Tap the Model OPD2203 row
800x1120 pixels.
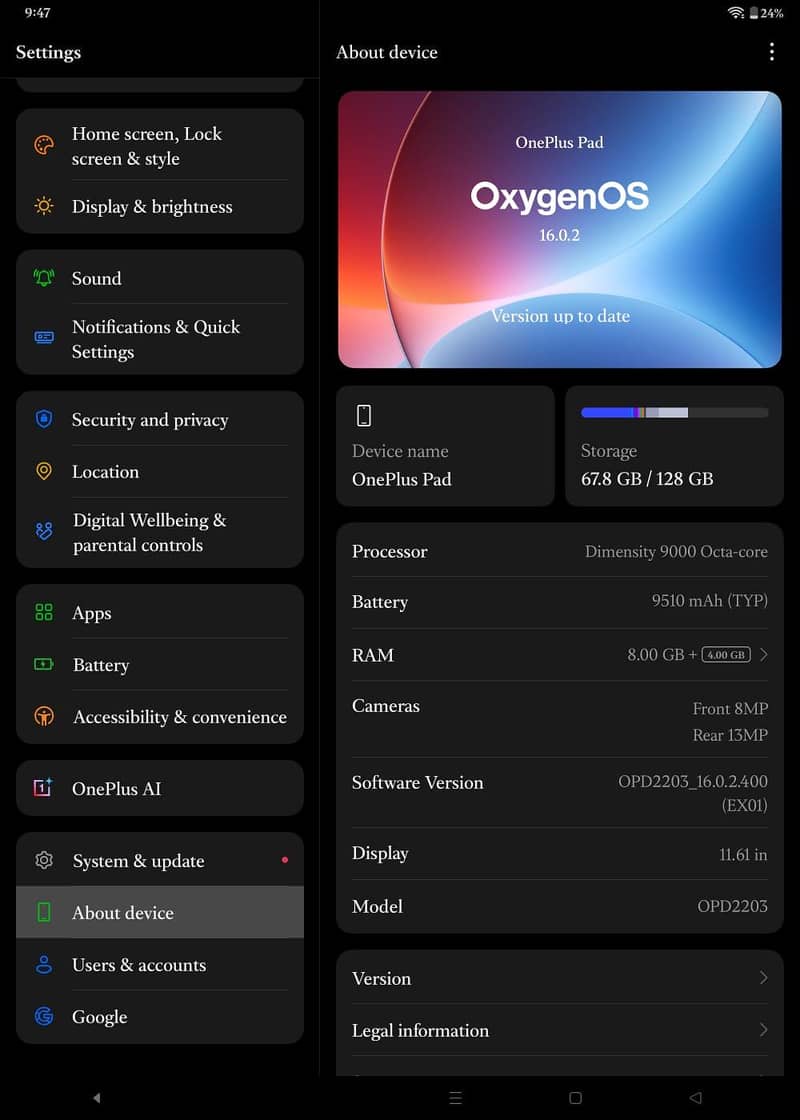pyautogui.click(x=559, y=906)
